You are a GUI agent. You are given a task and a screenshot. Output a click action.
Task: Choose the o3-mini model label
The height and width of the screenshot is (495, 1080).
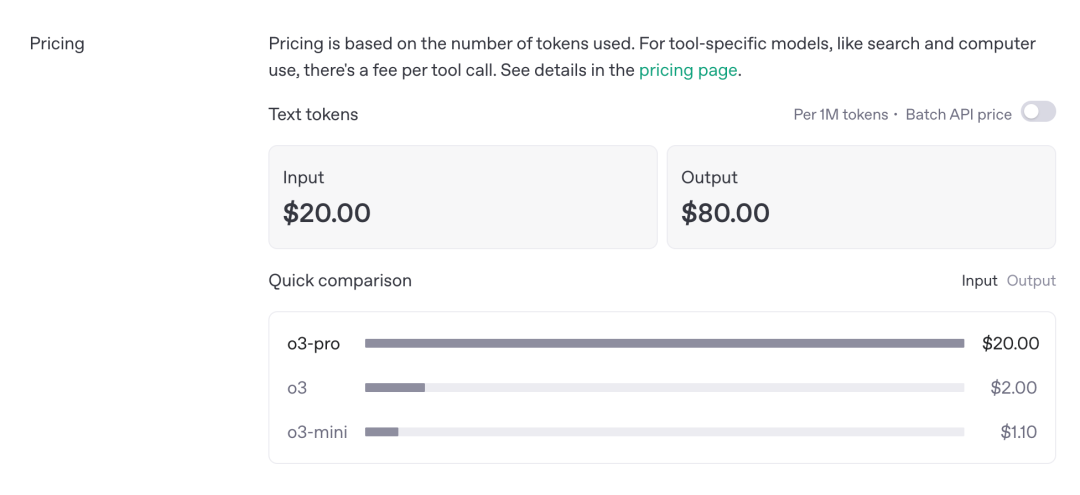point(317,432)
